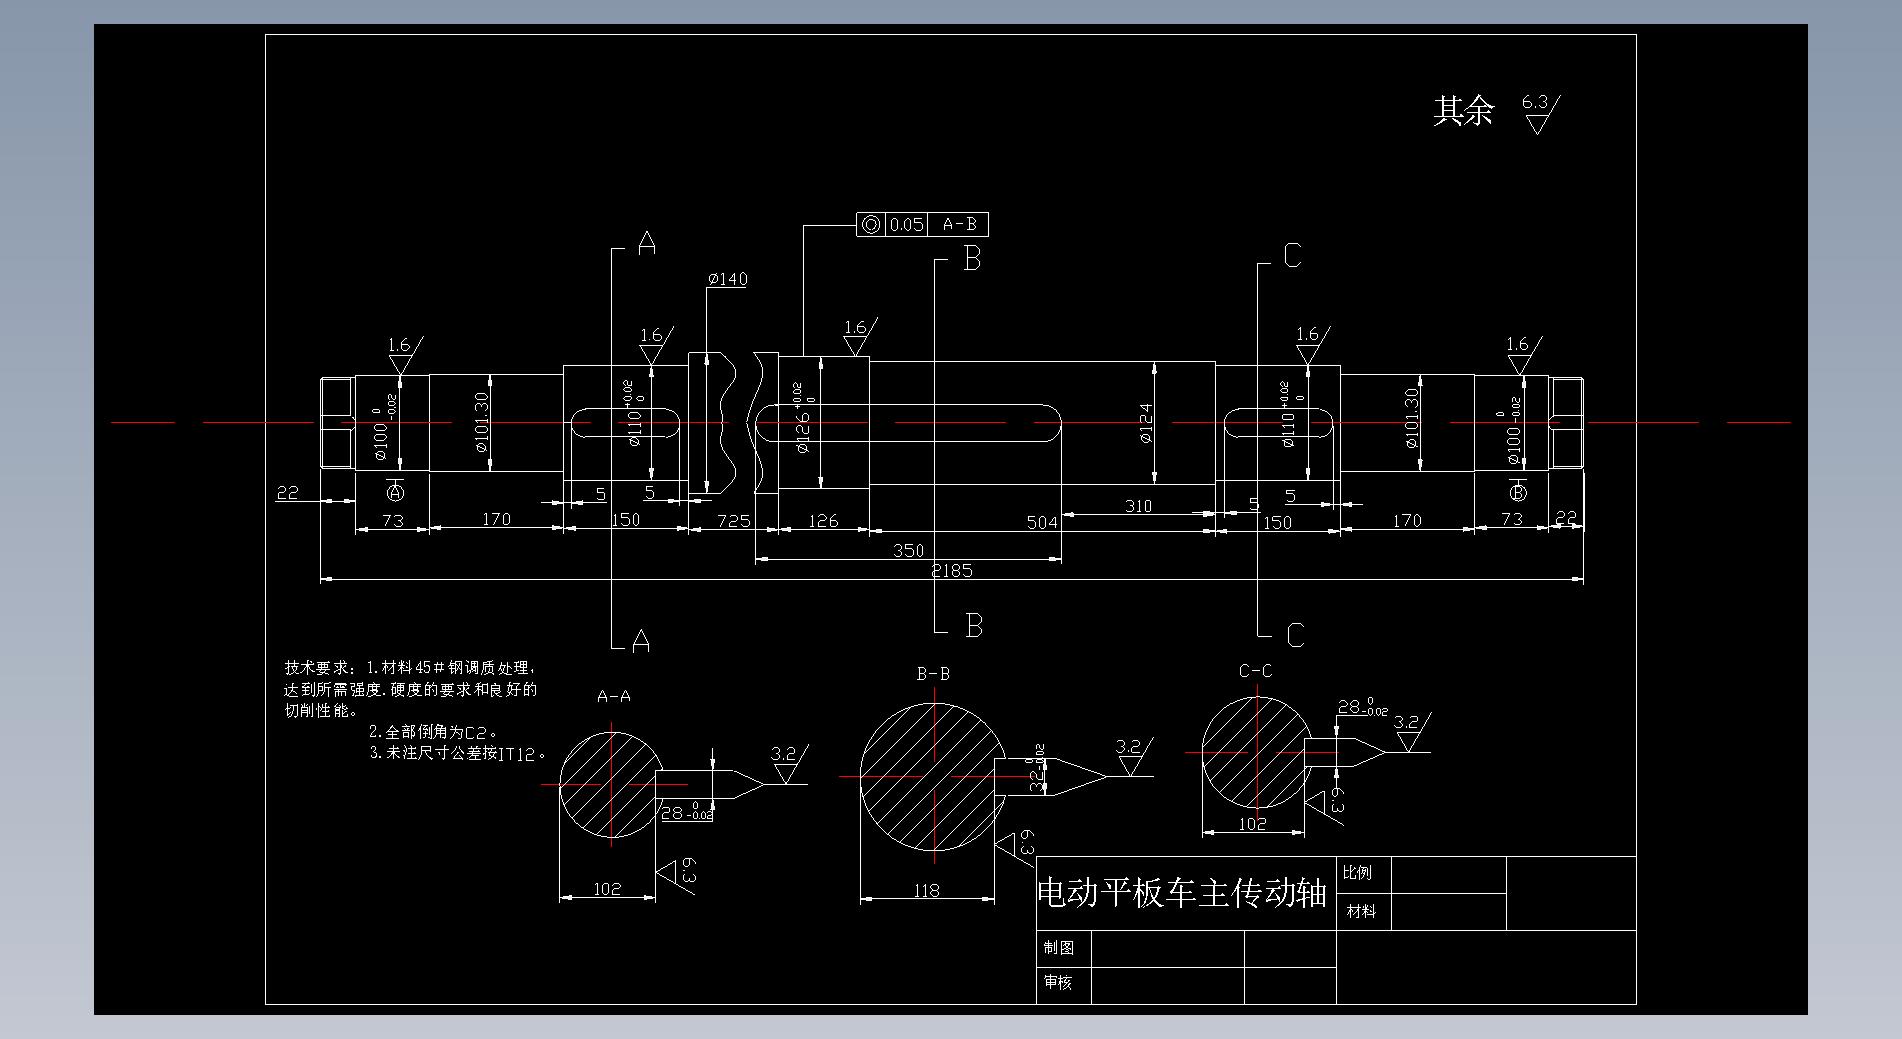Screen dimensions: 1902x1039
Task: Select the 3.2 roughness symbol in section C-C
Action: (1409, 732)
